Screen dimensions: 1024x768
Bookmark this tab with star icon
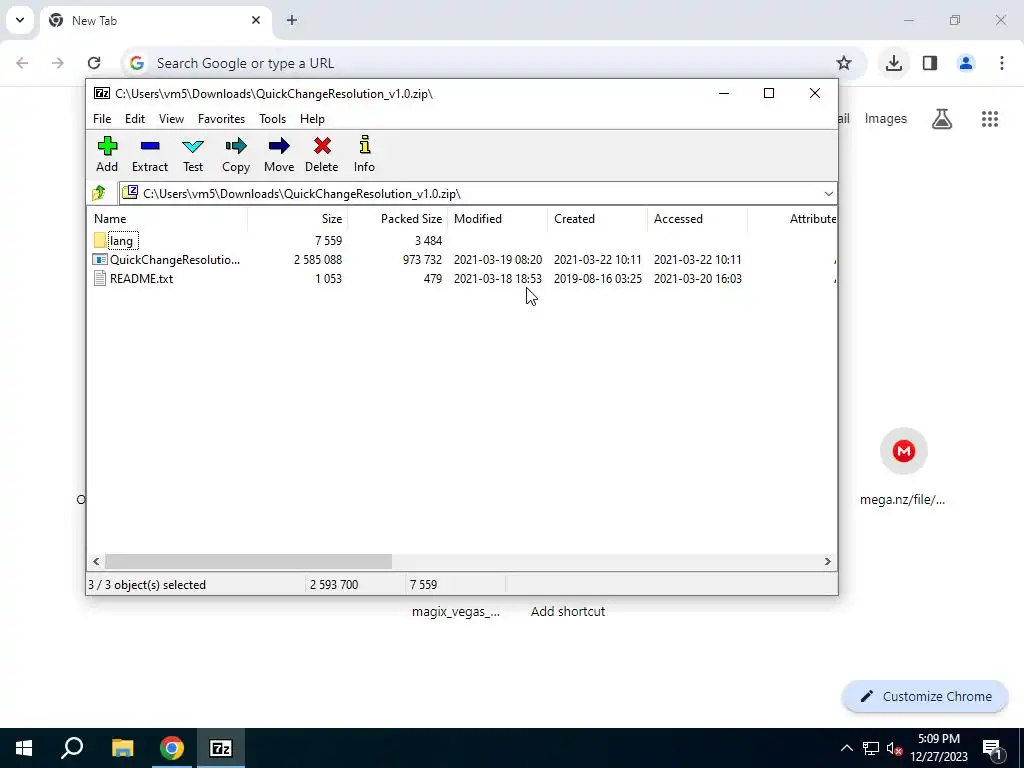pos(844,63)
